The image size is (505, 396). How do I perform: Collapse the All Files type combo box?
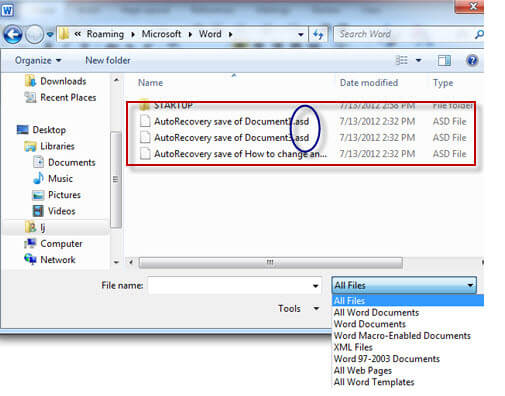[404, 285]
